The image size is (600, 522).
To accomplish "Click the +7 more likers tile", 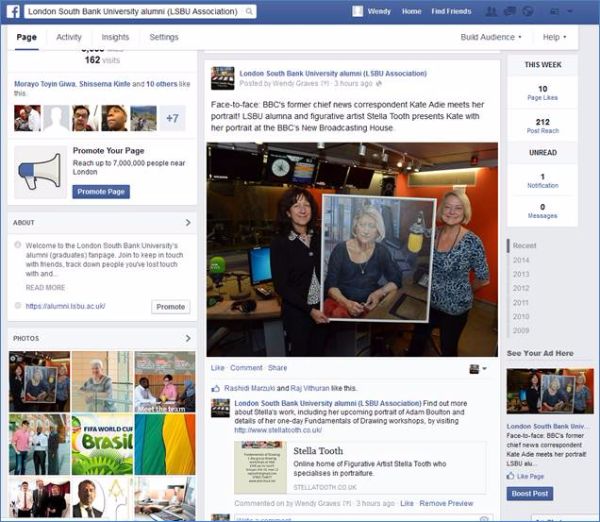I will click(173, 118).
